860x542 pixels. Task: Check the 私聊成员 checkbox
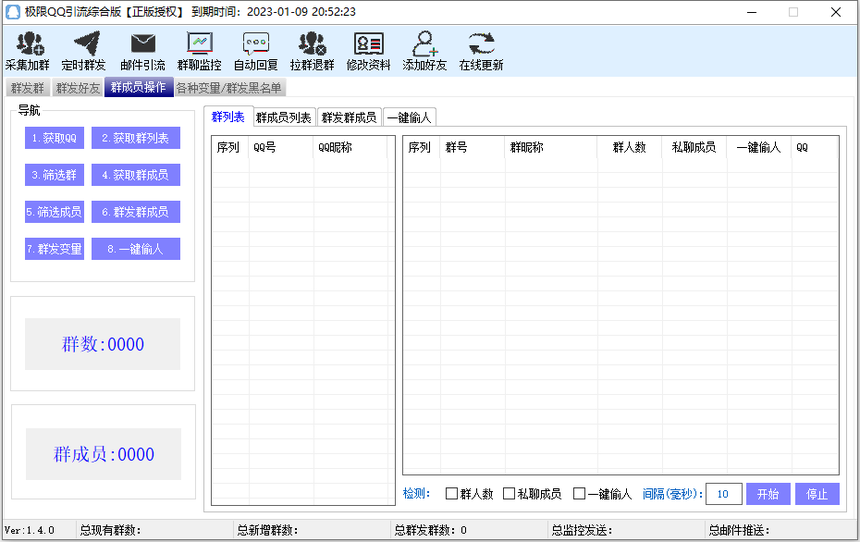click(509, 494)
